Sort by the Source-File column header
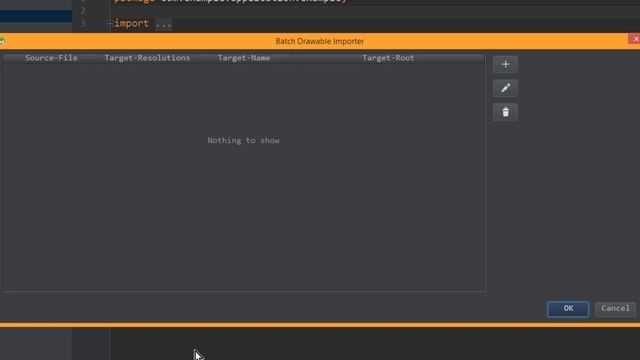This screenshot has width=640, height=360. coord(51,58)
